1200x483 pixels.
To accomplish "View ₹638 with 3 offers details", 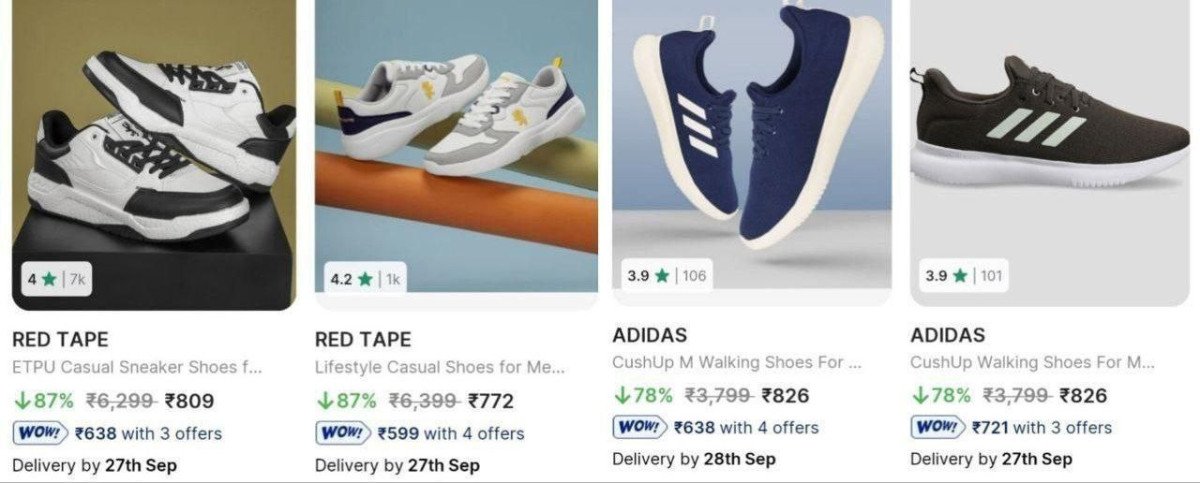I will (148, 433).
